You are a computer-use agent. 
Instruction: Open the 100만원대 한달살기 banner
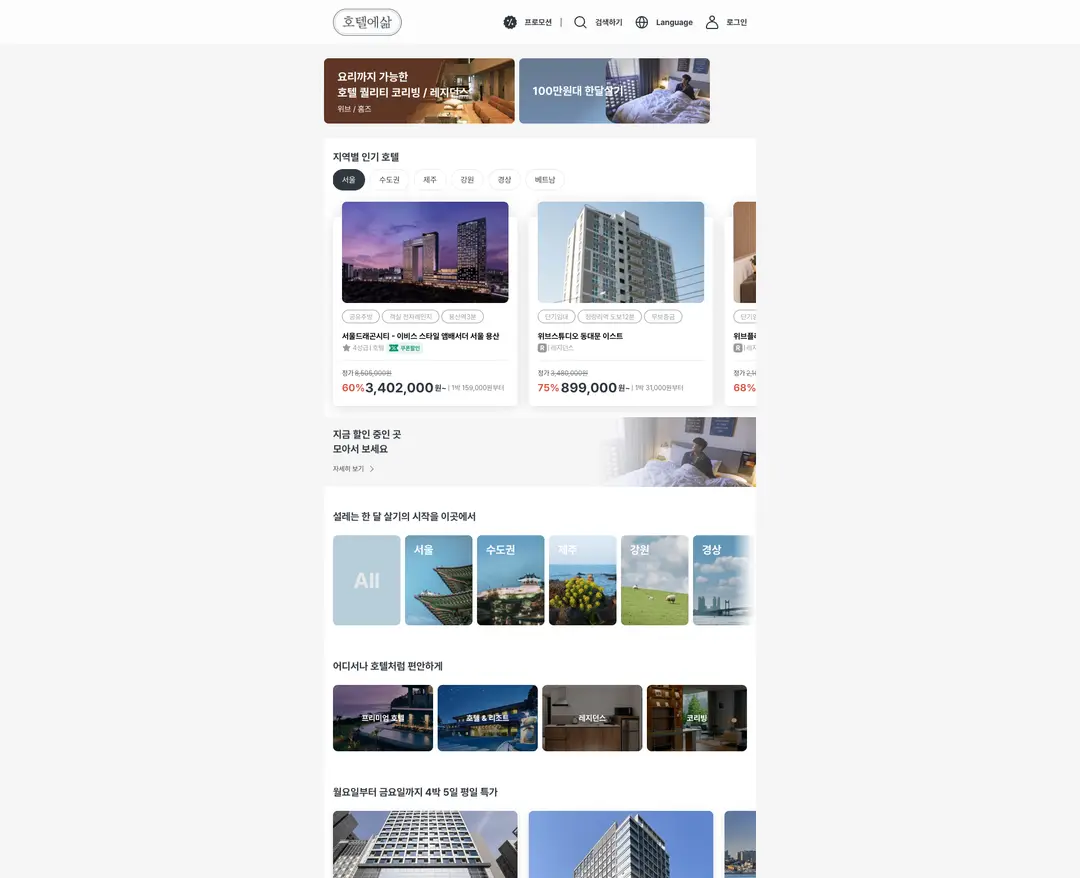click(x=614, y=91)
